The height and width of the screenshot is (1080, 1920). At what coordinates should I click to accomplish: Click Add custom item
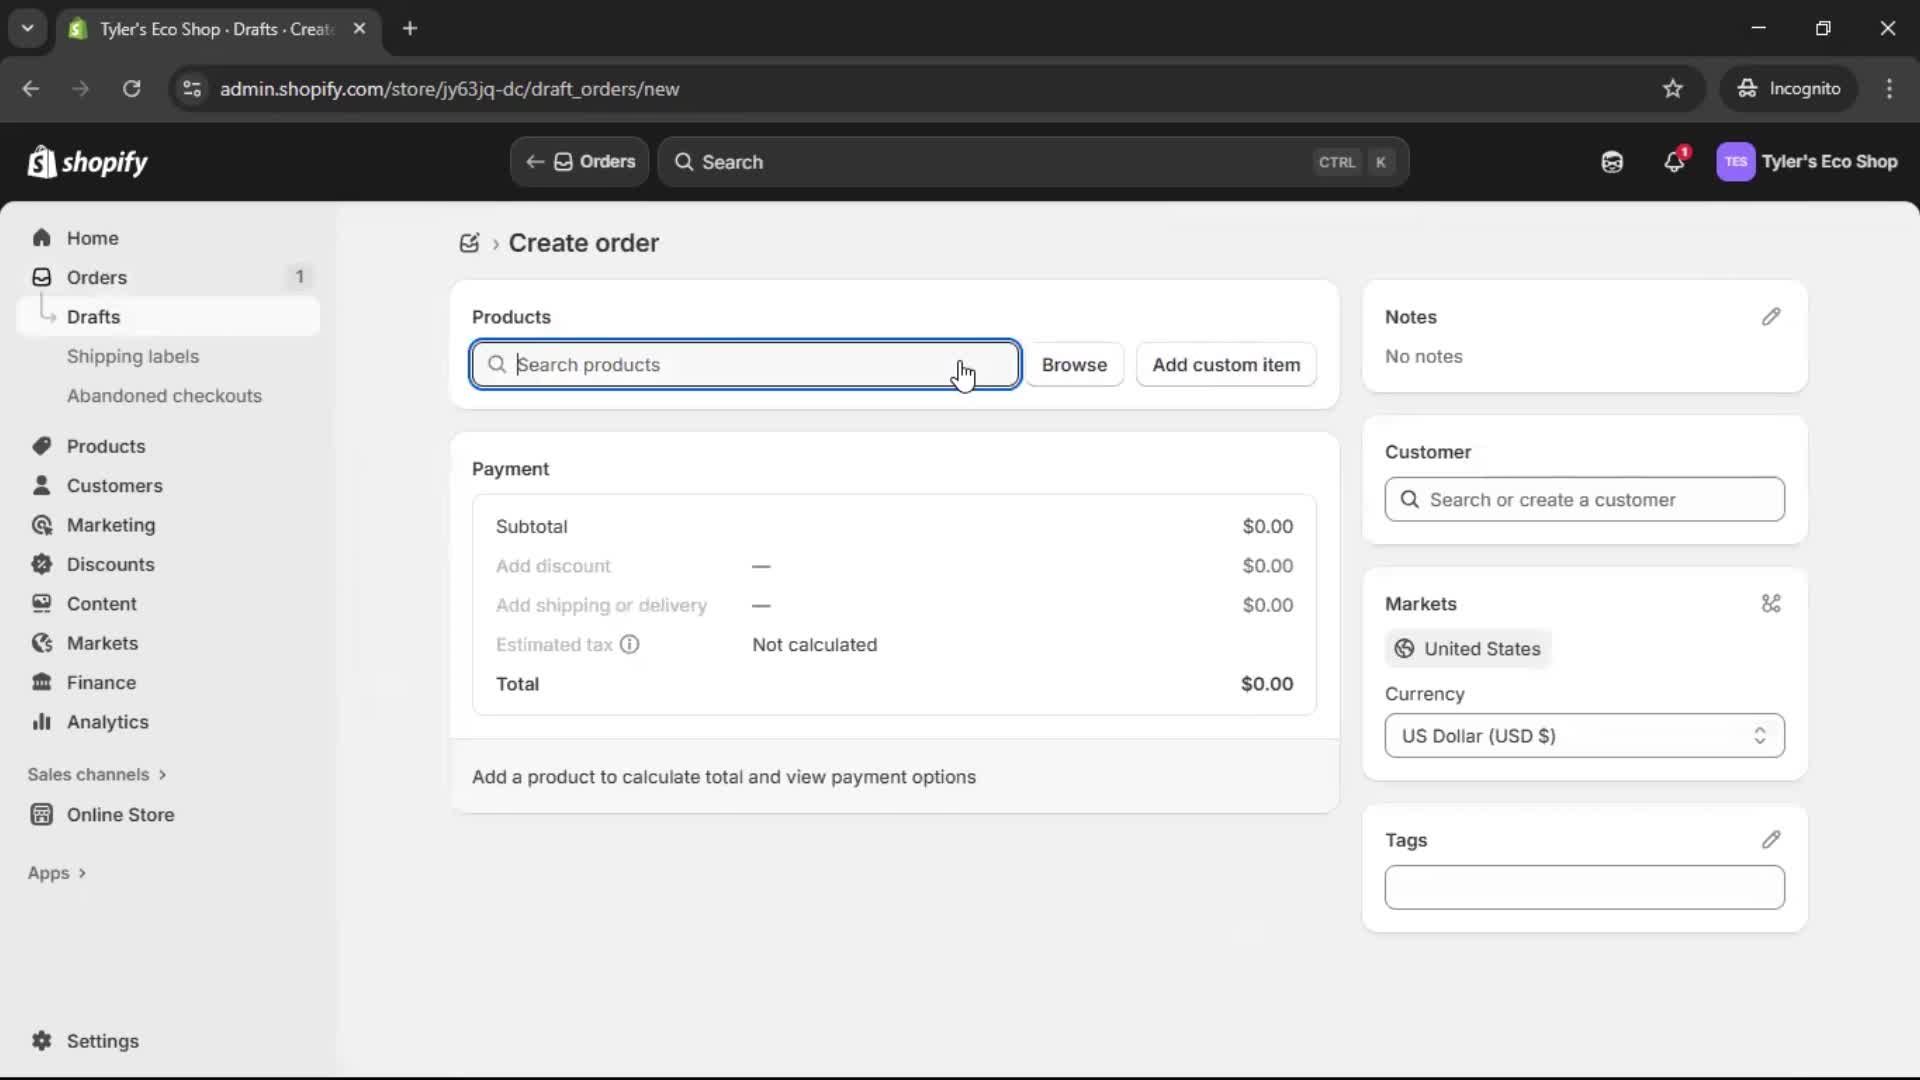click(1226, 364)
